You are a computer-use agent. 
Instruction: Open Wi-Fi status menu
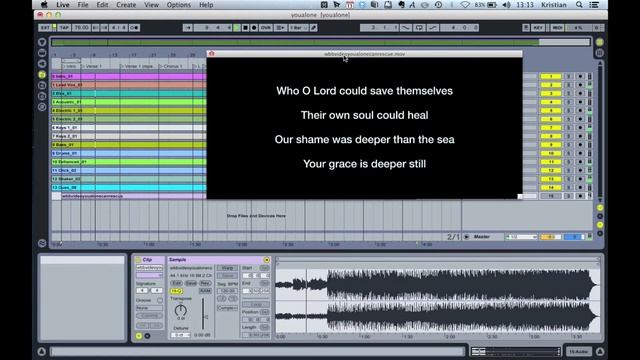pyautogui.click(x=465, y=5)
